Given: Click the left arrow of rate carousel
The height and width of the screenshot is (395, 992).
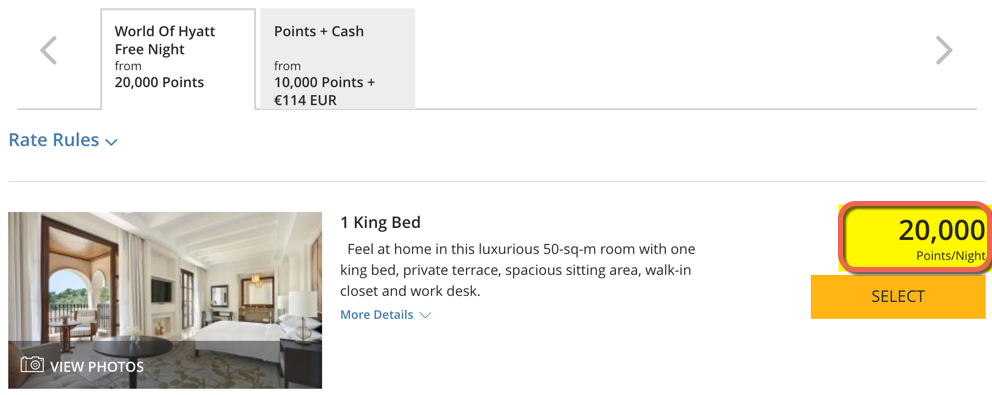Looking at the screenshot, I should 49,50.
